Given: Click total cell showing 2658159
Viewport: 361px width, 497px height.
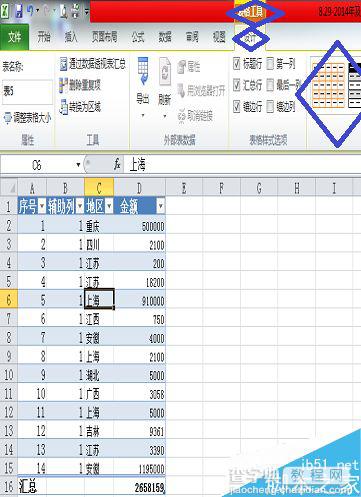Looking at the screenshot, I should coord(139,487).
